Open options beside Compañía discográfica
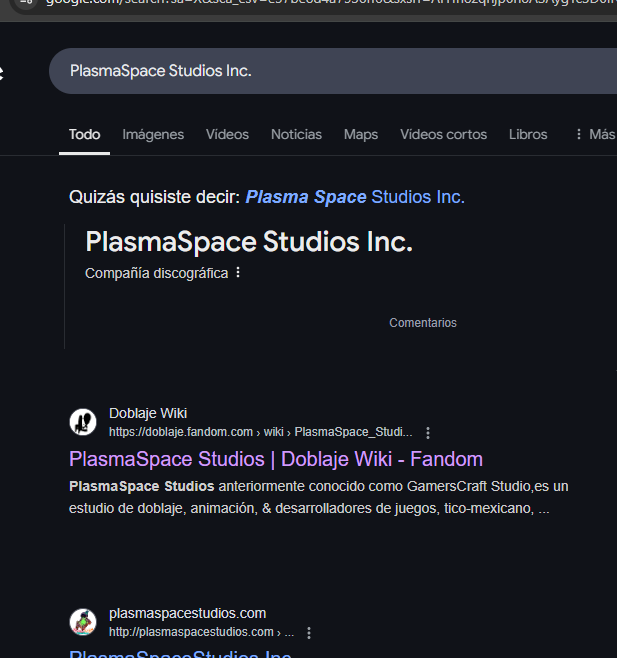617x658 pixels. pos(238,273)
